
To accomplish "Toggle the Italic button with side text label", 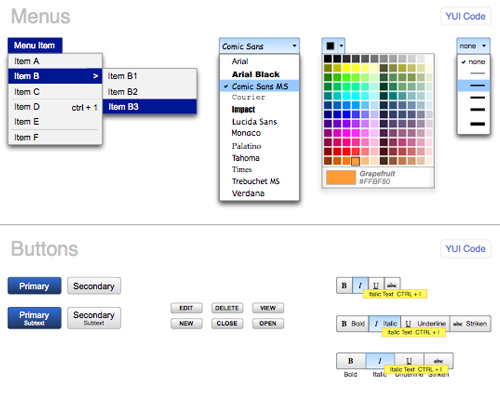I will click(x=385, y=324).
